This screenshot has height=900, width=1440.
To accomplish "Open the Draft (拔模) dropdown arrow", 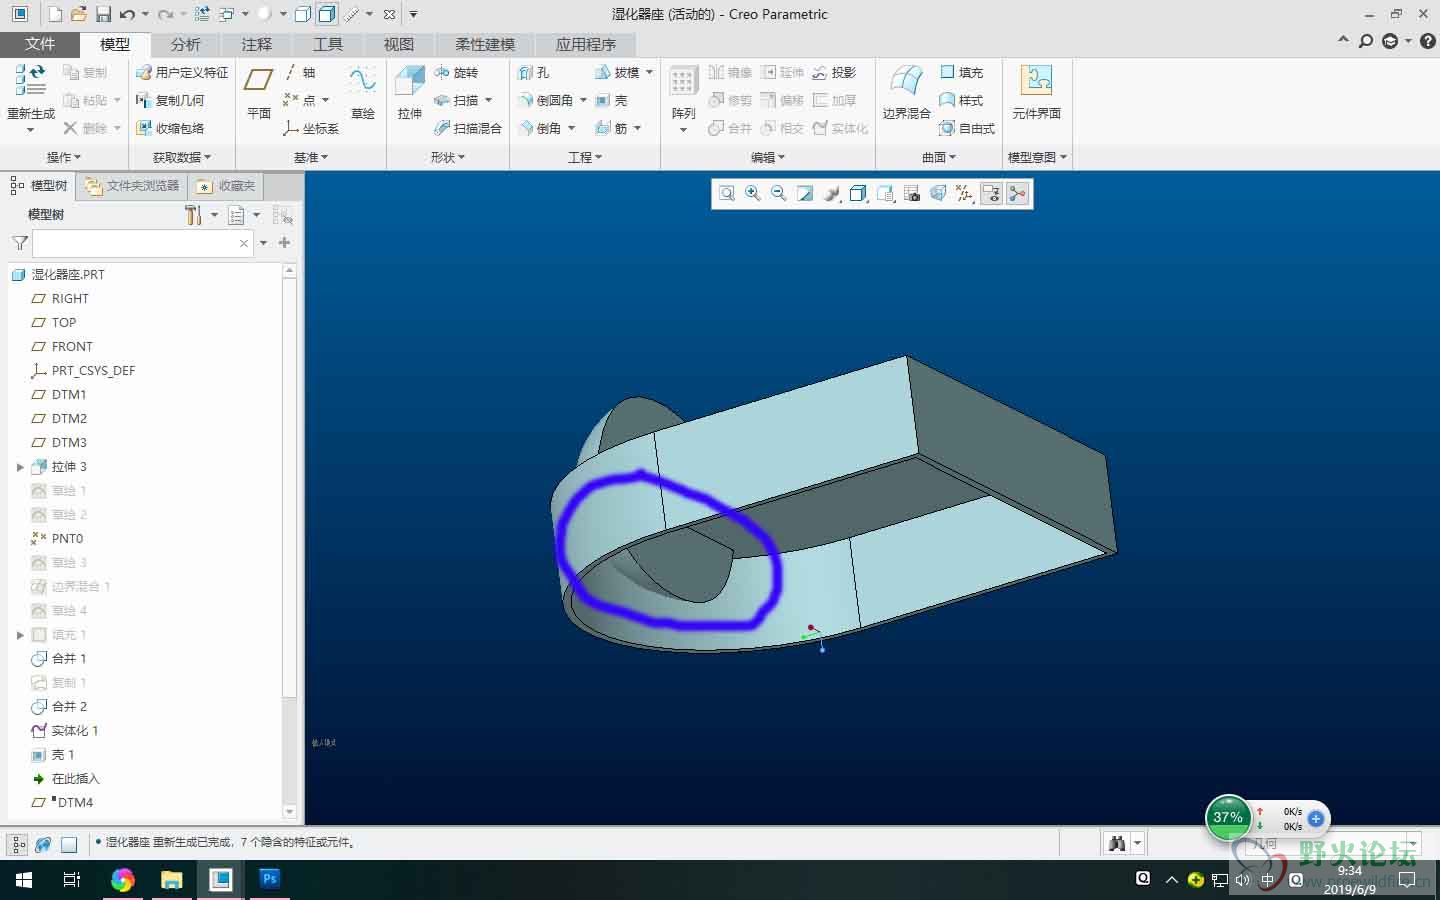I will (649, 72).
